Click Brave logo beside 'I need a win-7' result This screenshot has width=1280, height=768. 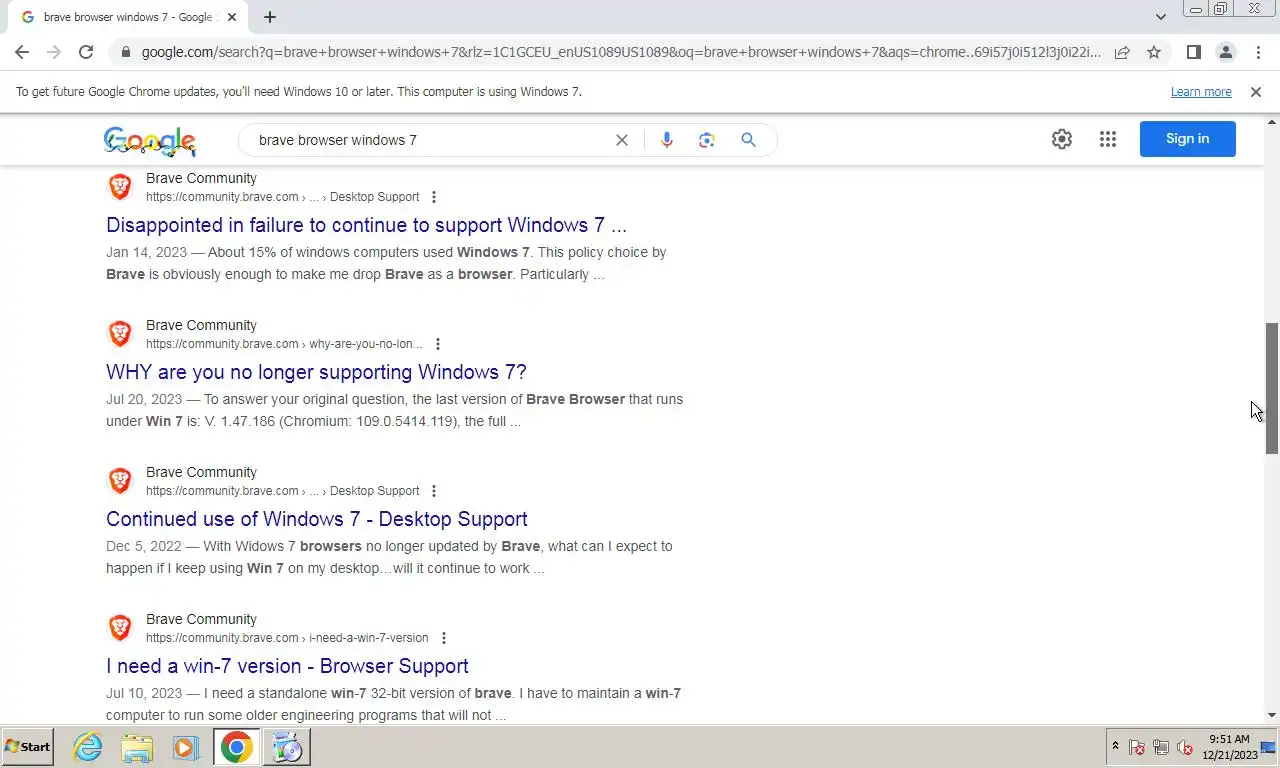tap(120, 628)
